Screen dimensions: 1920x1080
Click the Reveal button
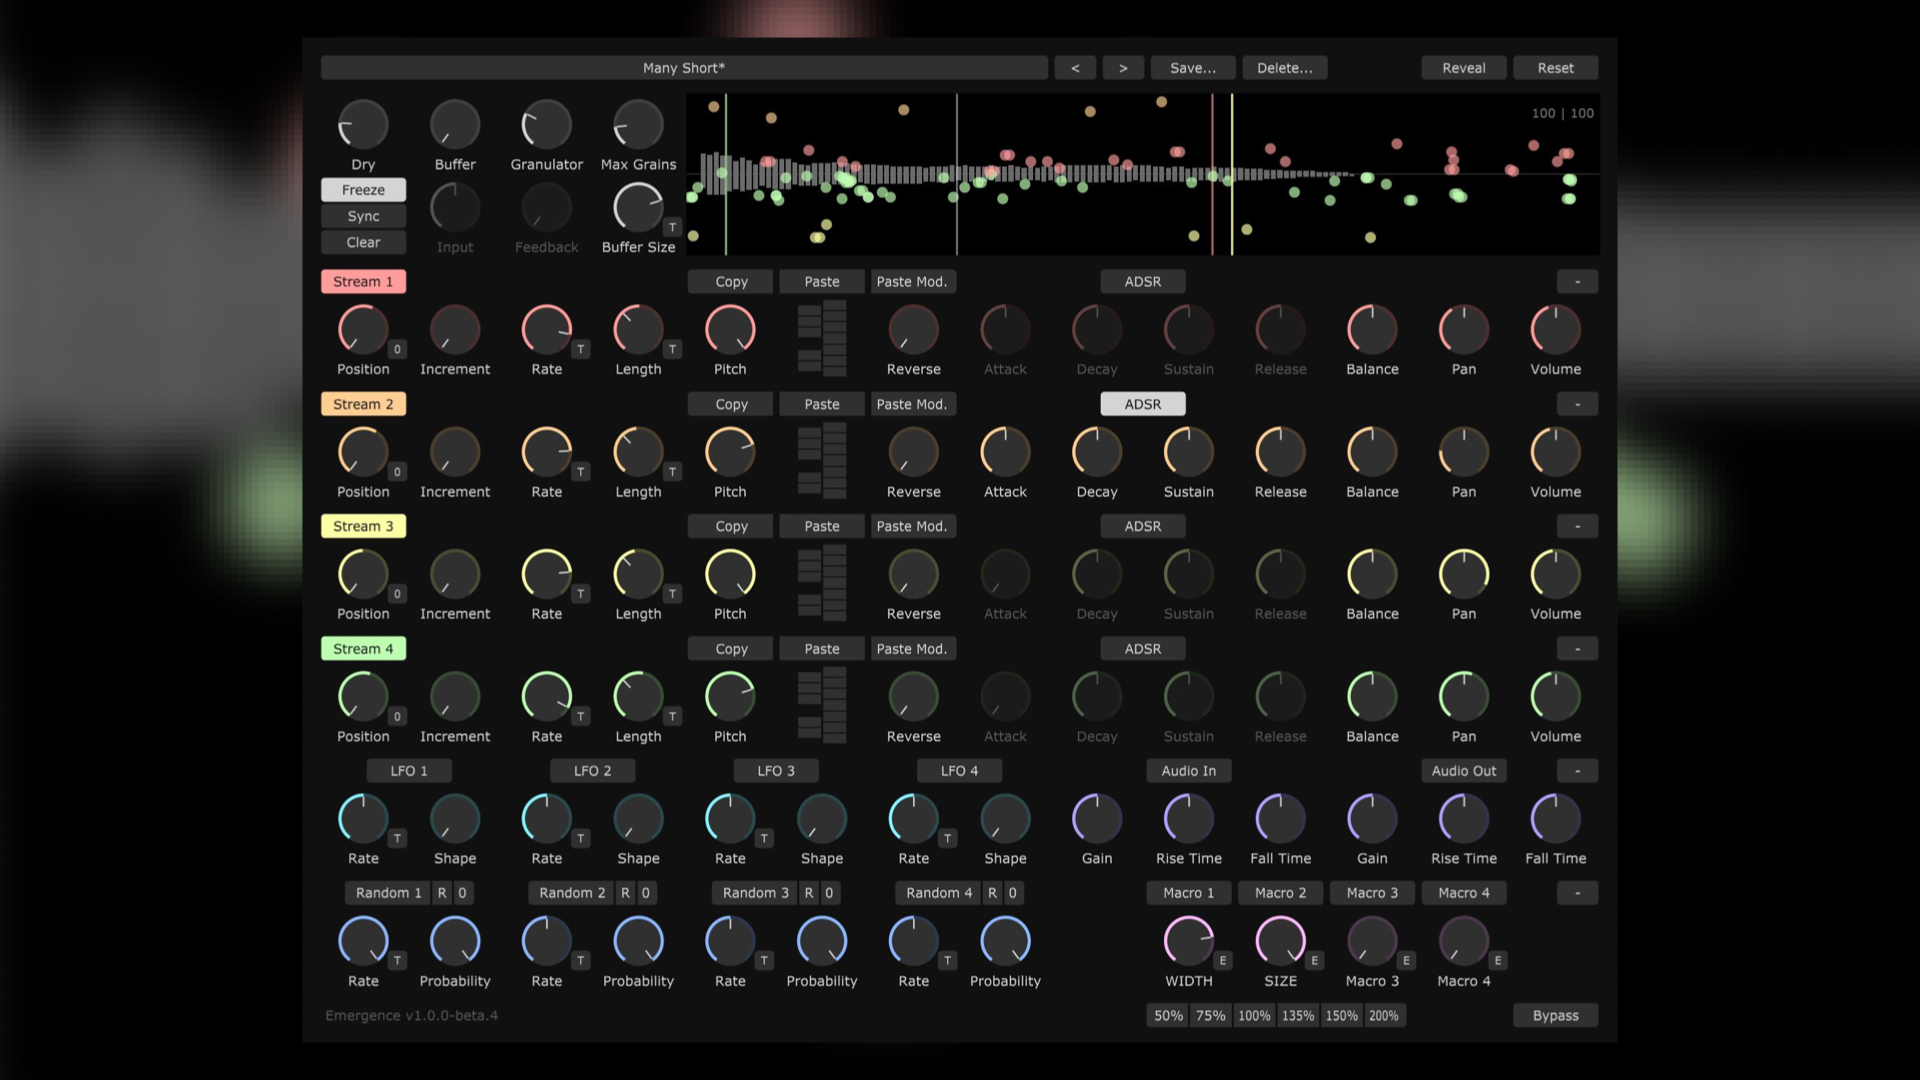1463,68
